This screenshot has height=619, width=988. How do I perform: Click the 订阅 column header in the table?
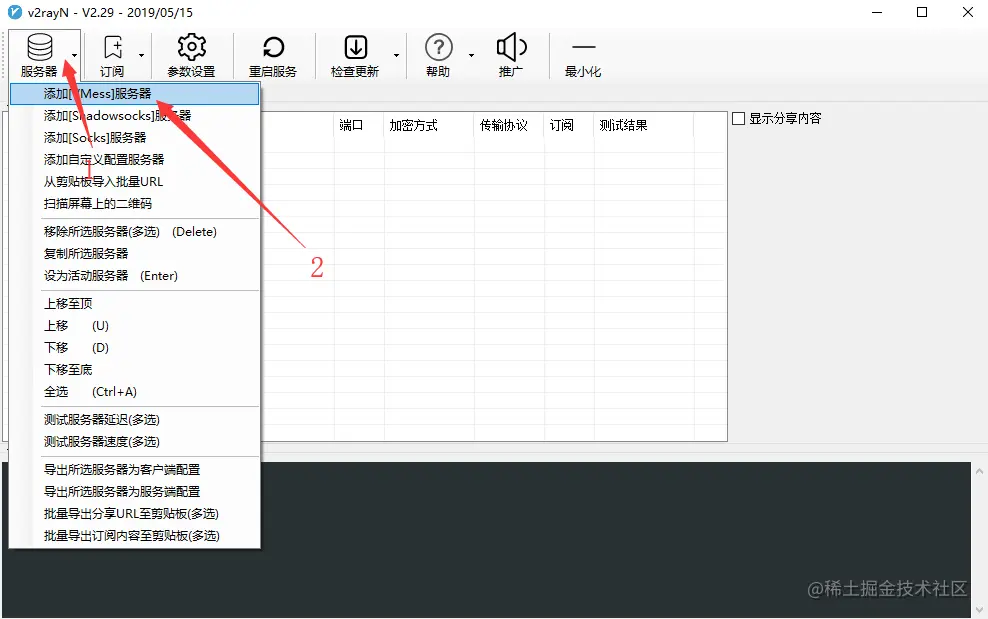(569, 125)
